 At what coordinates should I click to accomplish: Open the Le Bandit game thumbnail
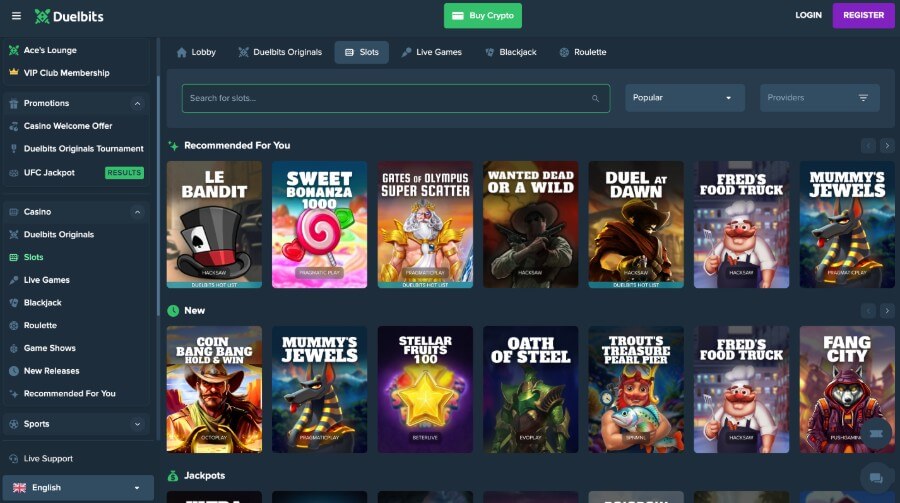[x=214, y=225]
